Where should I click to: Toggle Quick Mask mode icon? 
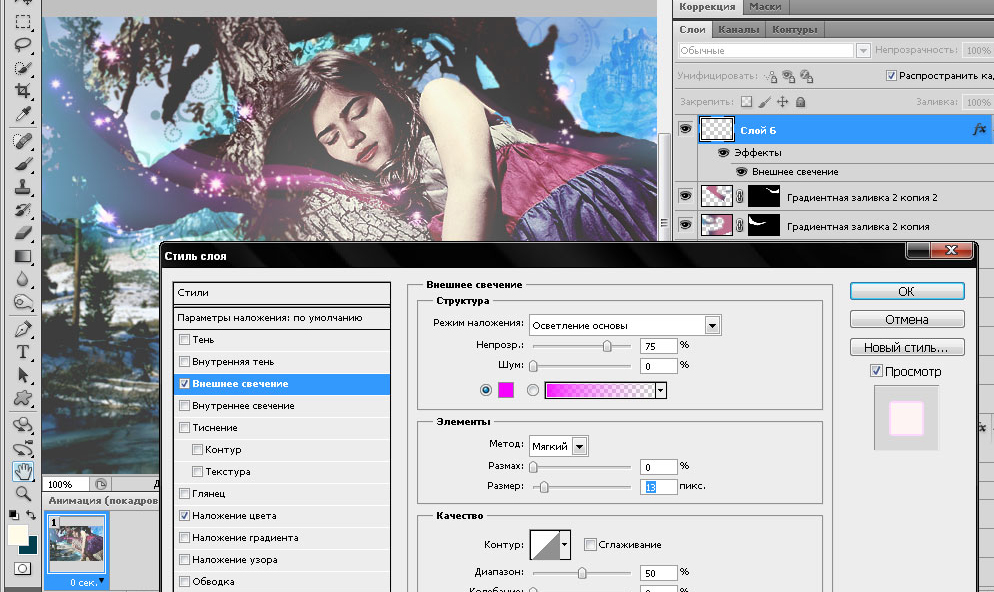22,569
